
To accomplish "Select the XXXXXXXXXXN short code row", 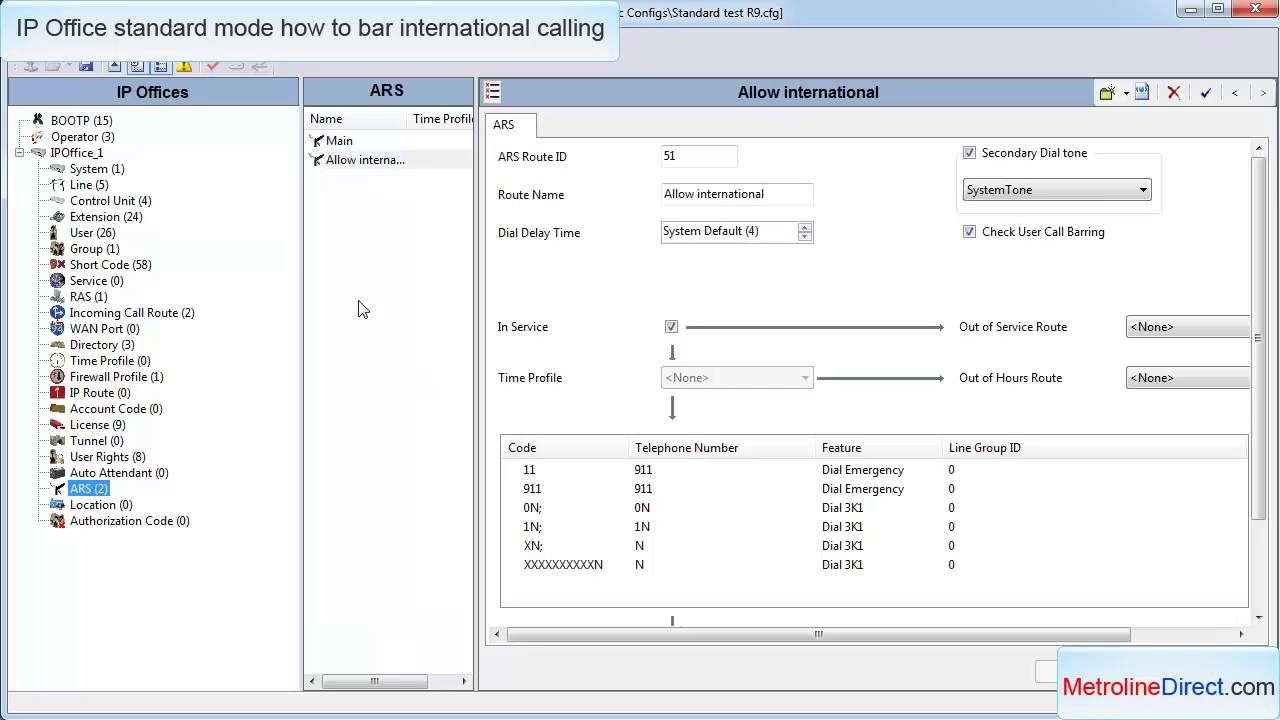I will click(x=874, y=565).
